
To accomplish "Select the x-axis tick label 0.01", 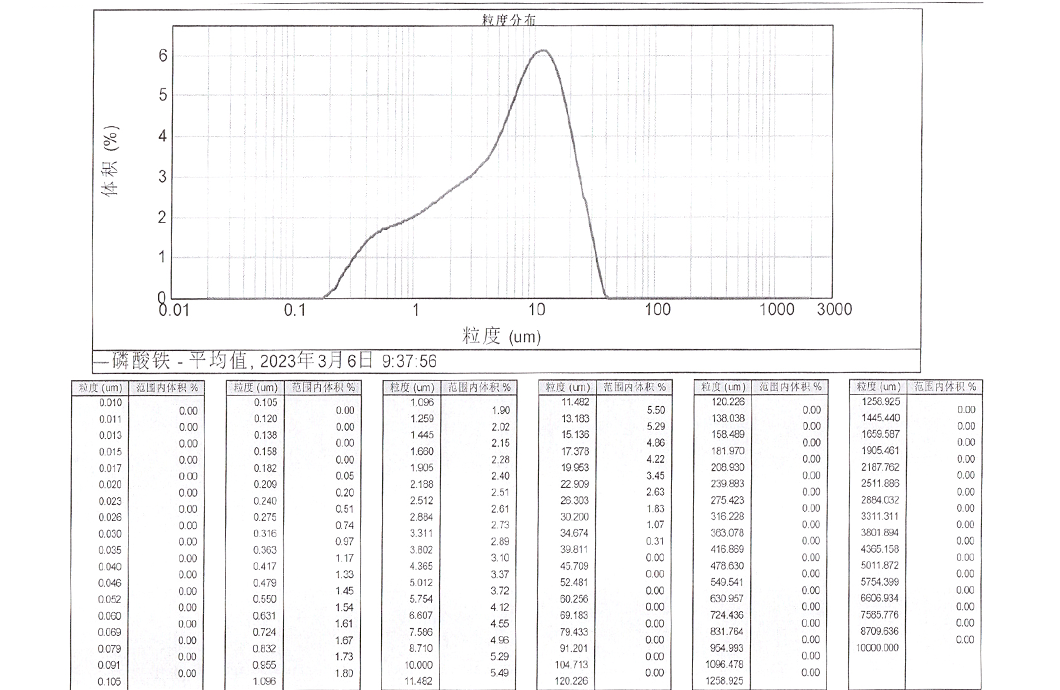I will [x=174, y=310].
